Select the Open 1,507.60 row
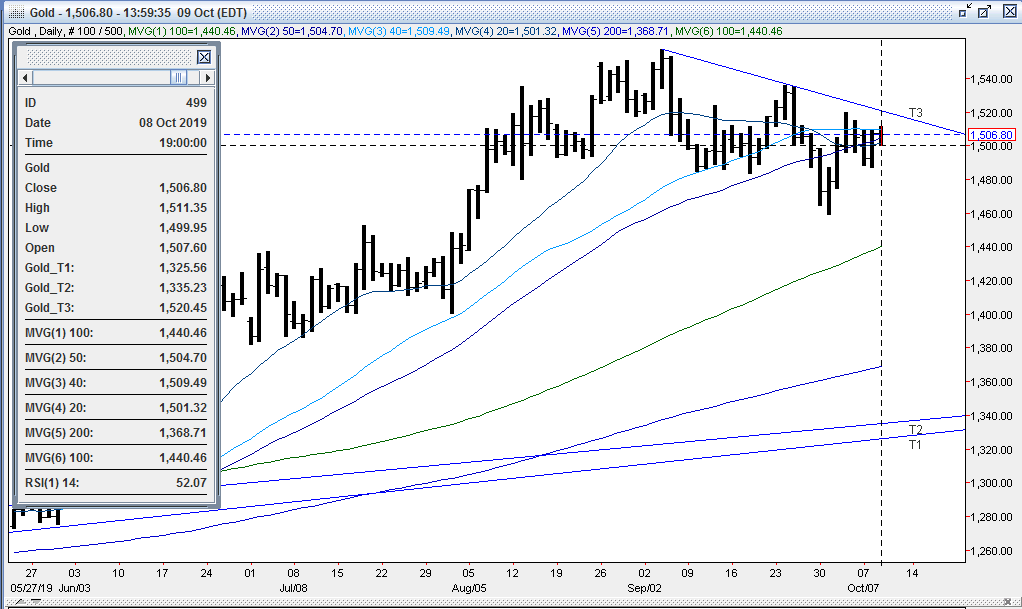This screenshot has width=1022, height=609. (115, 248)
